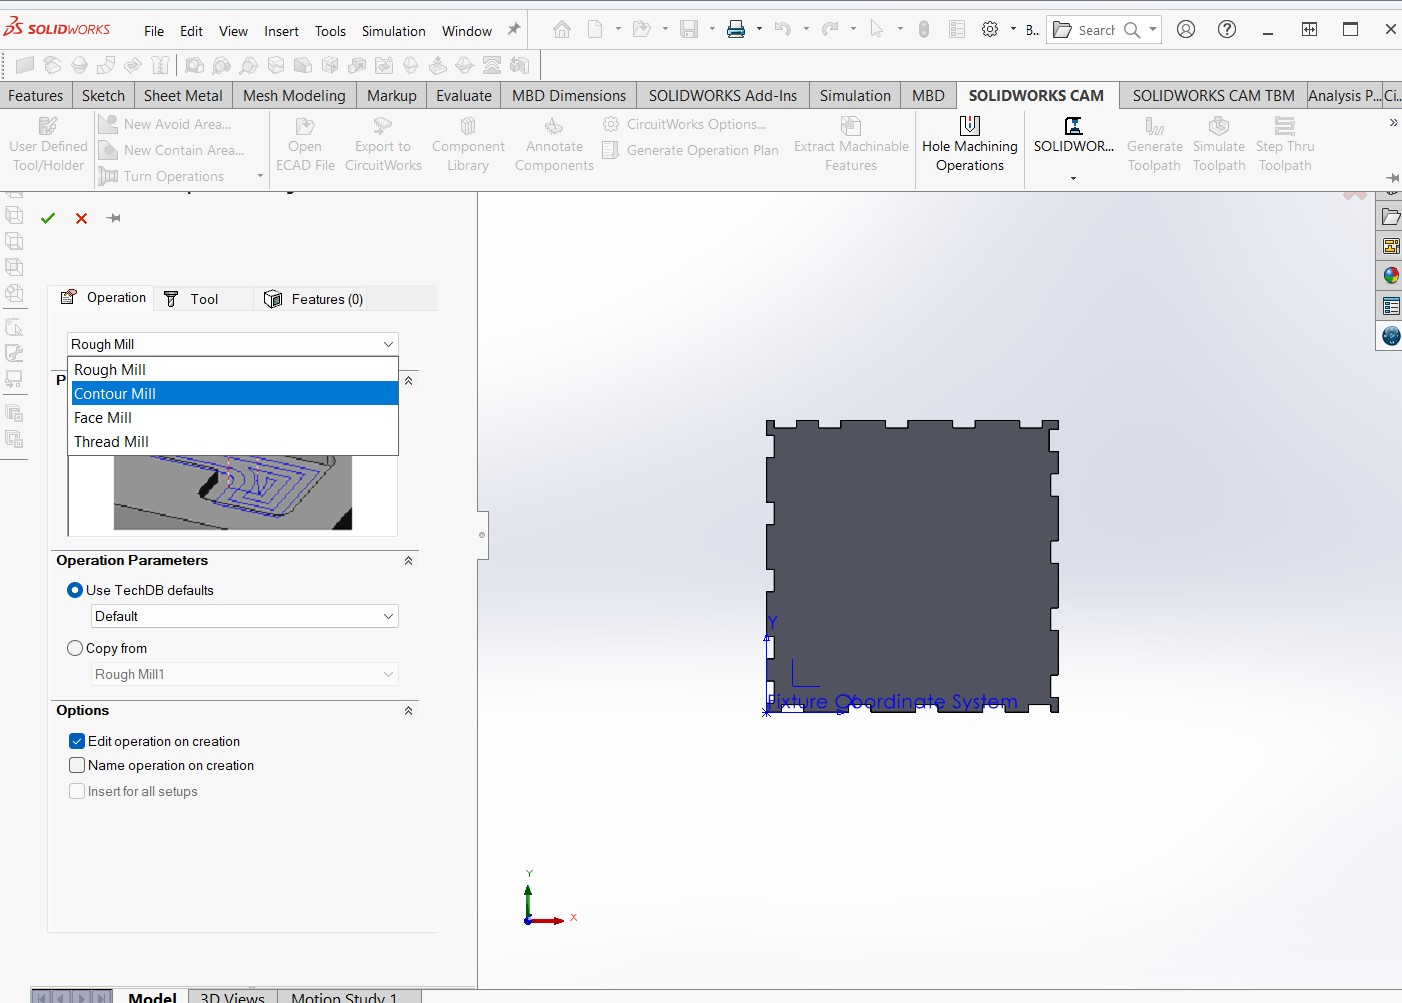Screen dimensions: 1402x1003
Task: Open Hole Machining Operations tool
Action: click(970, 145)
